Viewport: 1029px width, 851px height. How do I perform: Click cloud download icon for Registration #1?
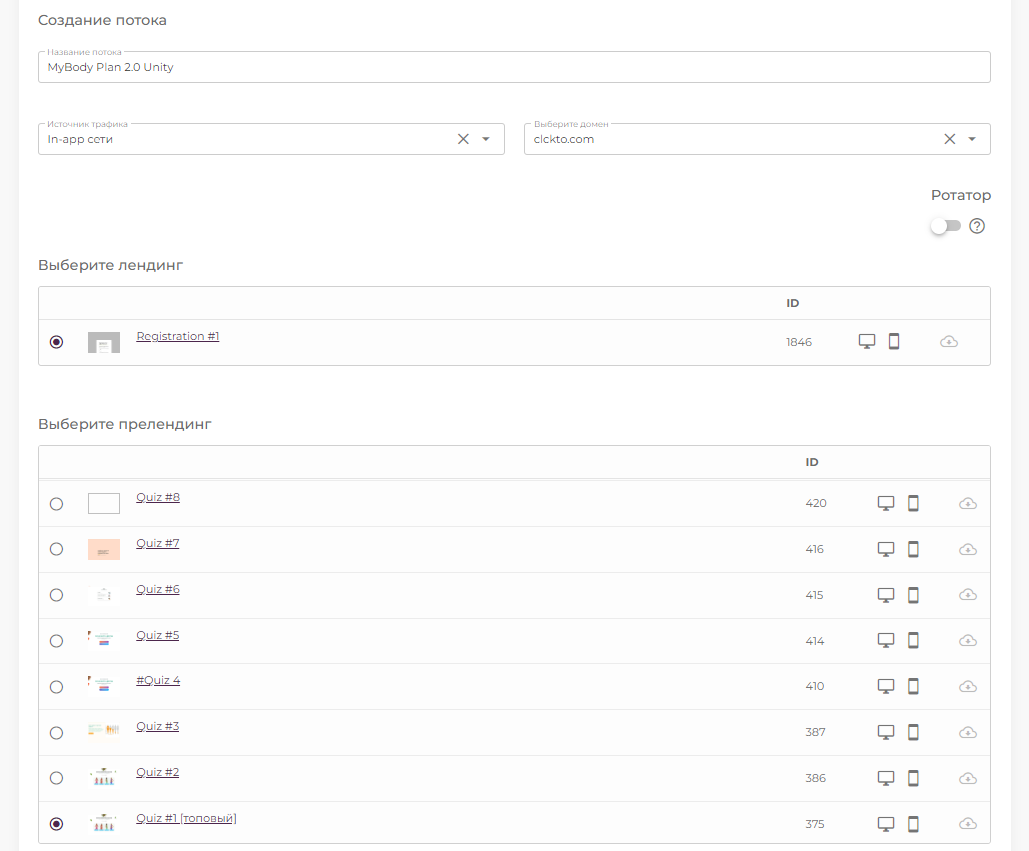[949, 342]
